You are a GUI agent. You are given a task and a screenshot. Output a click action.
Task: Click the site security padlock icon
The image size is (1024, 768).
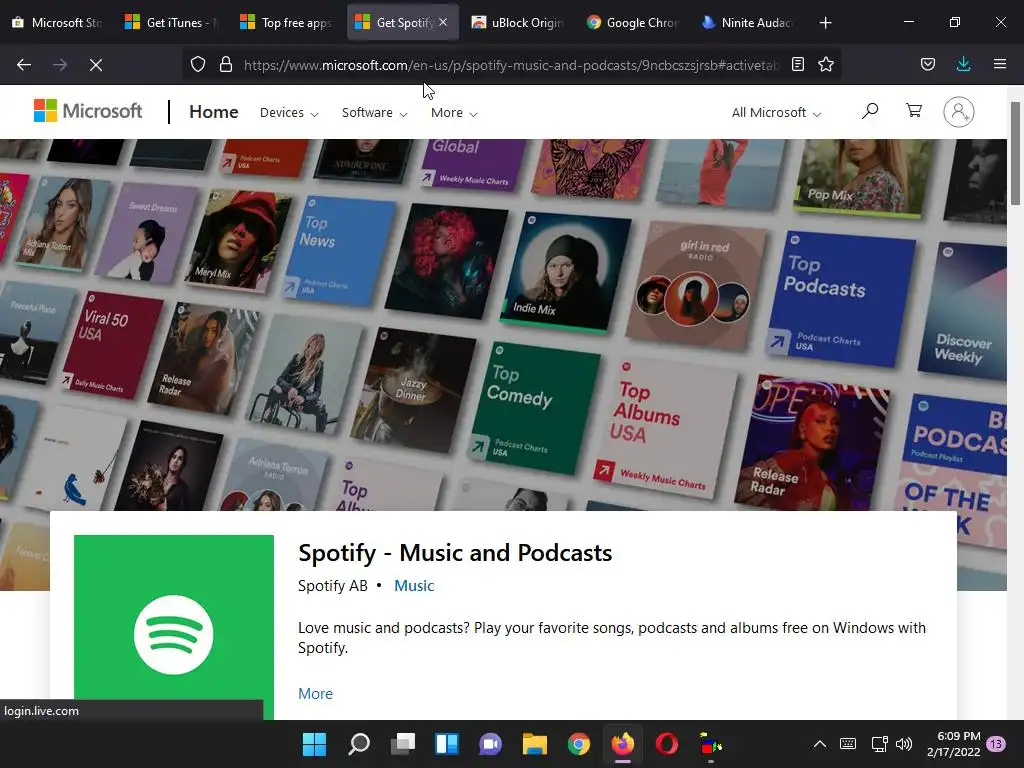(x=226, y=64)
